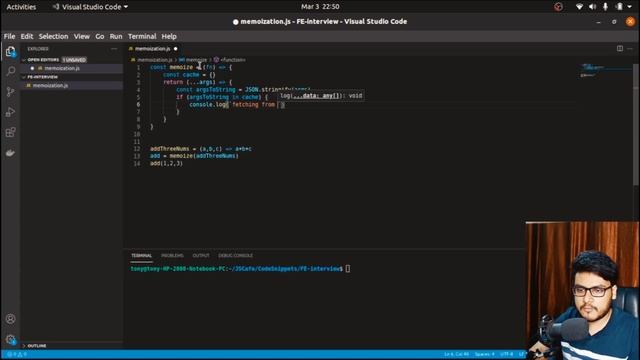Screen dimensions: 640x360
Task: Select memoization.js under Open Editors
Action: 62,68
